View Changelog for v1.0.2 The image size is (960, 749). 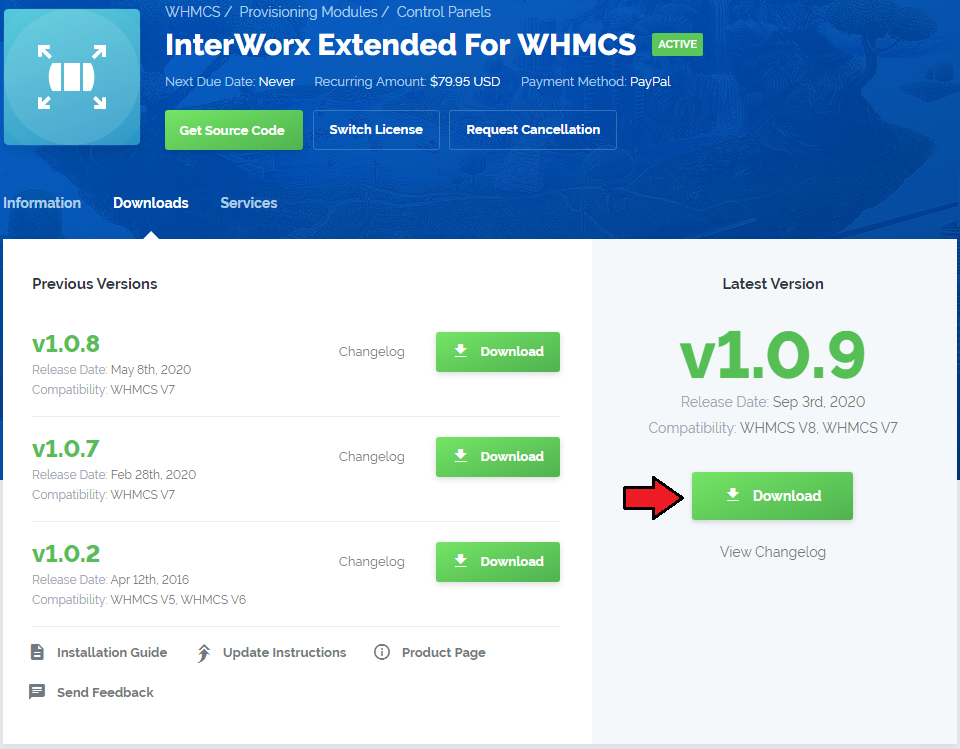pos(372,562)
